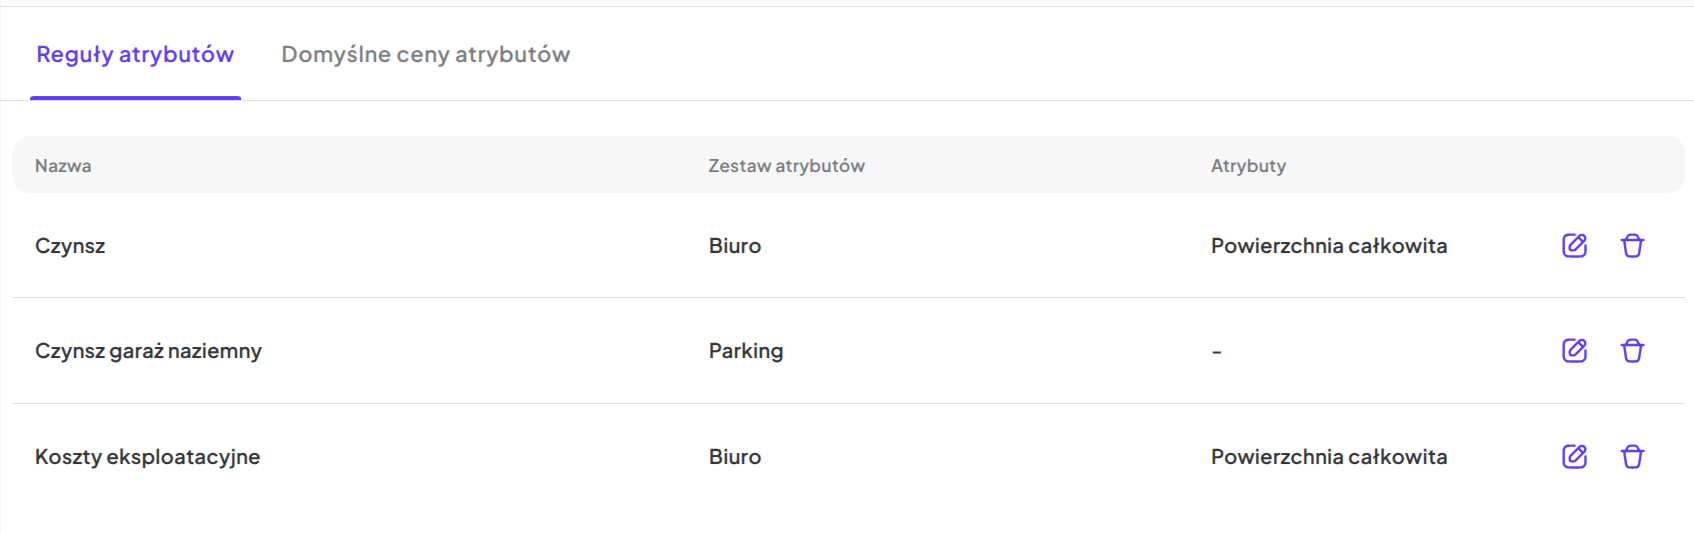Select the Czynsz row name
This screenshot has height=533, width=1694.
click(70, 246)
